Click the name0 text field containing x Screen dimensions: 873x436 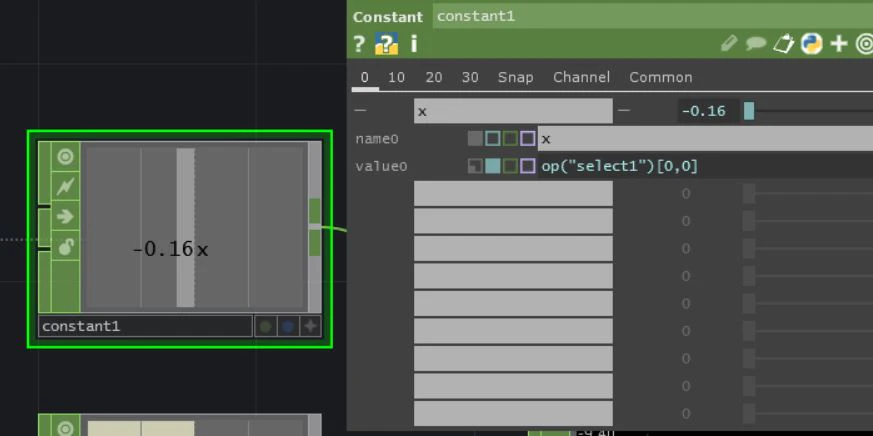(x=705, y=139)
